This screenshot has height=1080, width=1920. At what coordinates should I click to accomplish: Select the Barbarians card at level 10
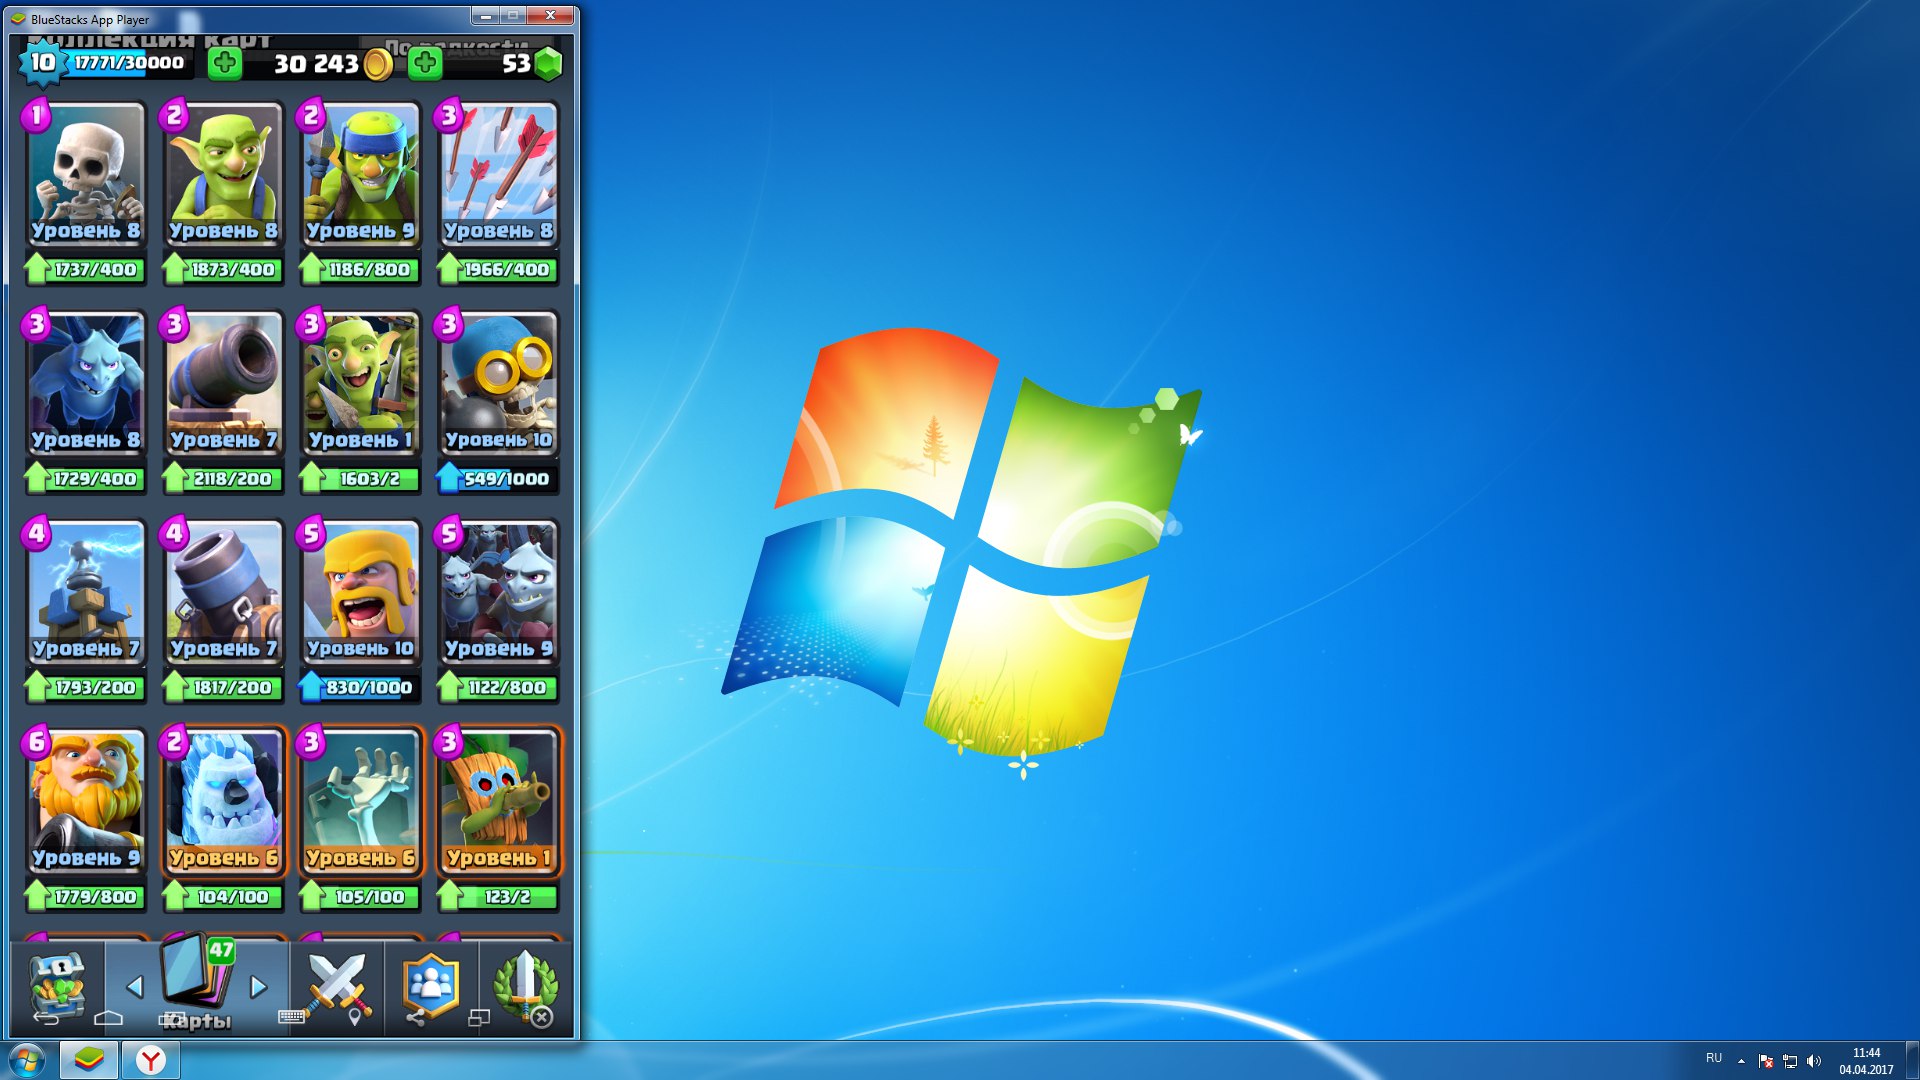click(x=360, y=593)
